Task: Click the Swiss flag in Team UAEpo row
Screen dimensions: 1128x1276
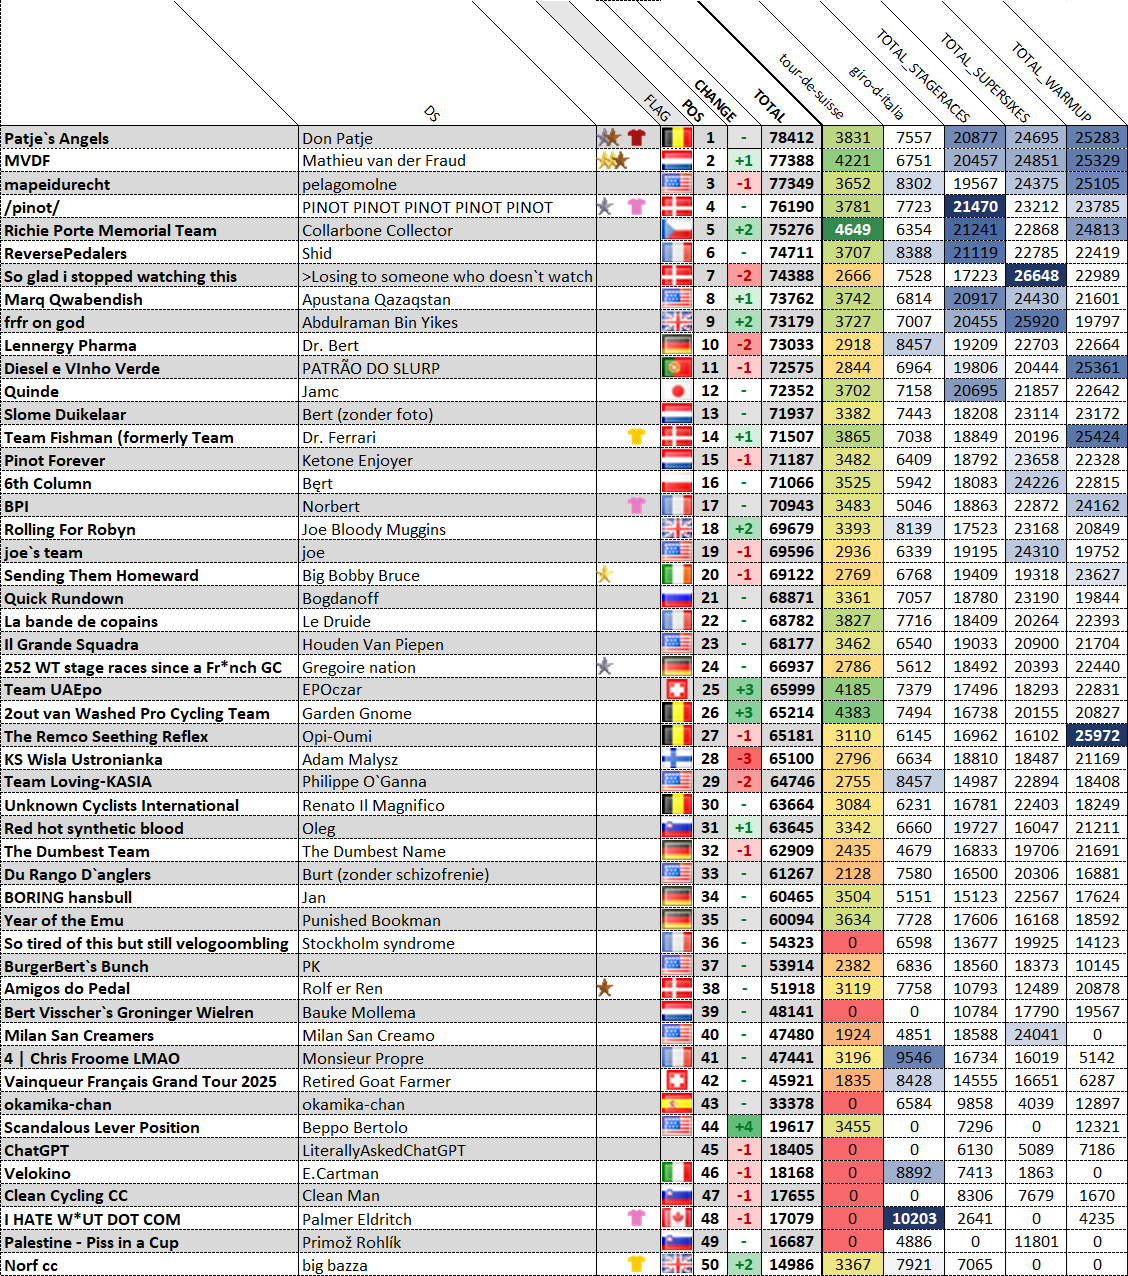Action: click(x=677, y=689)
